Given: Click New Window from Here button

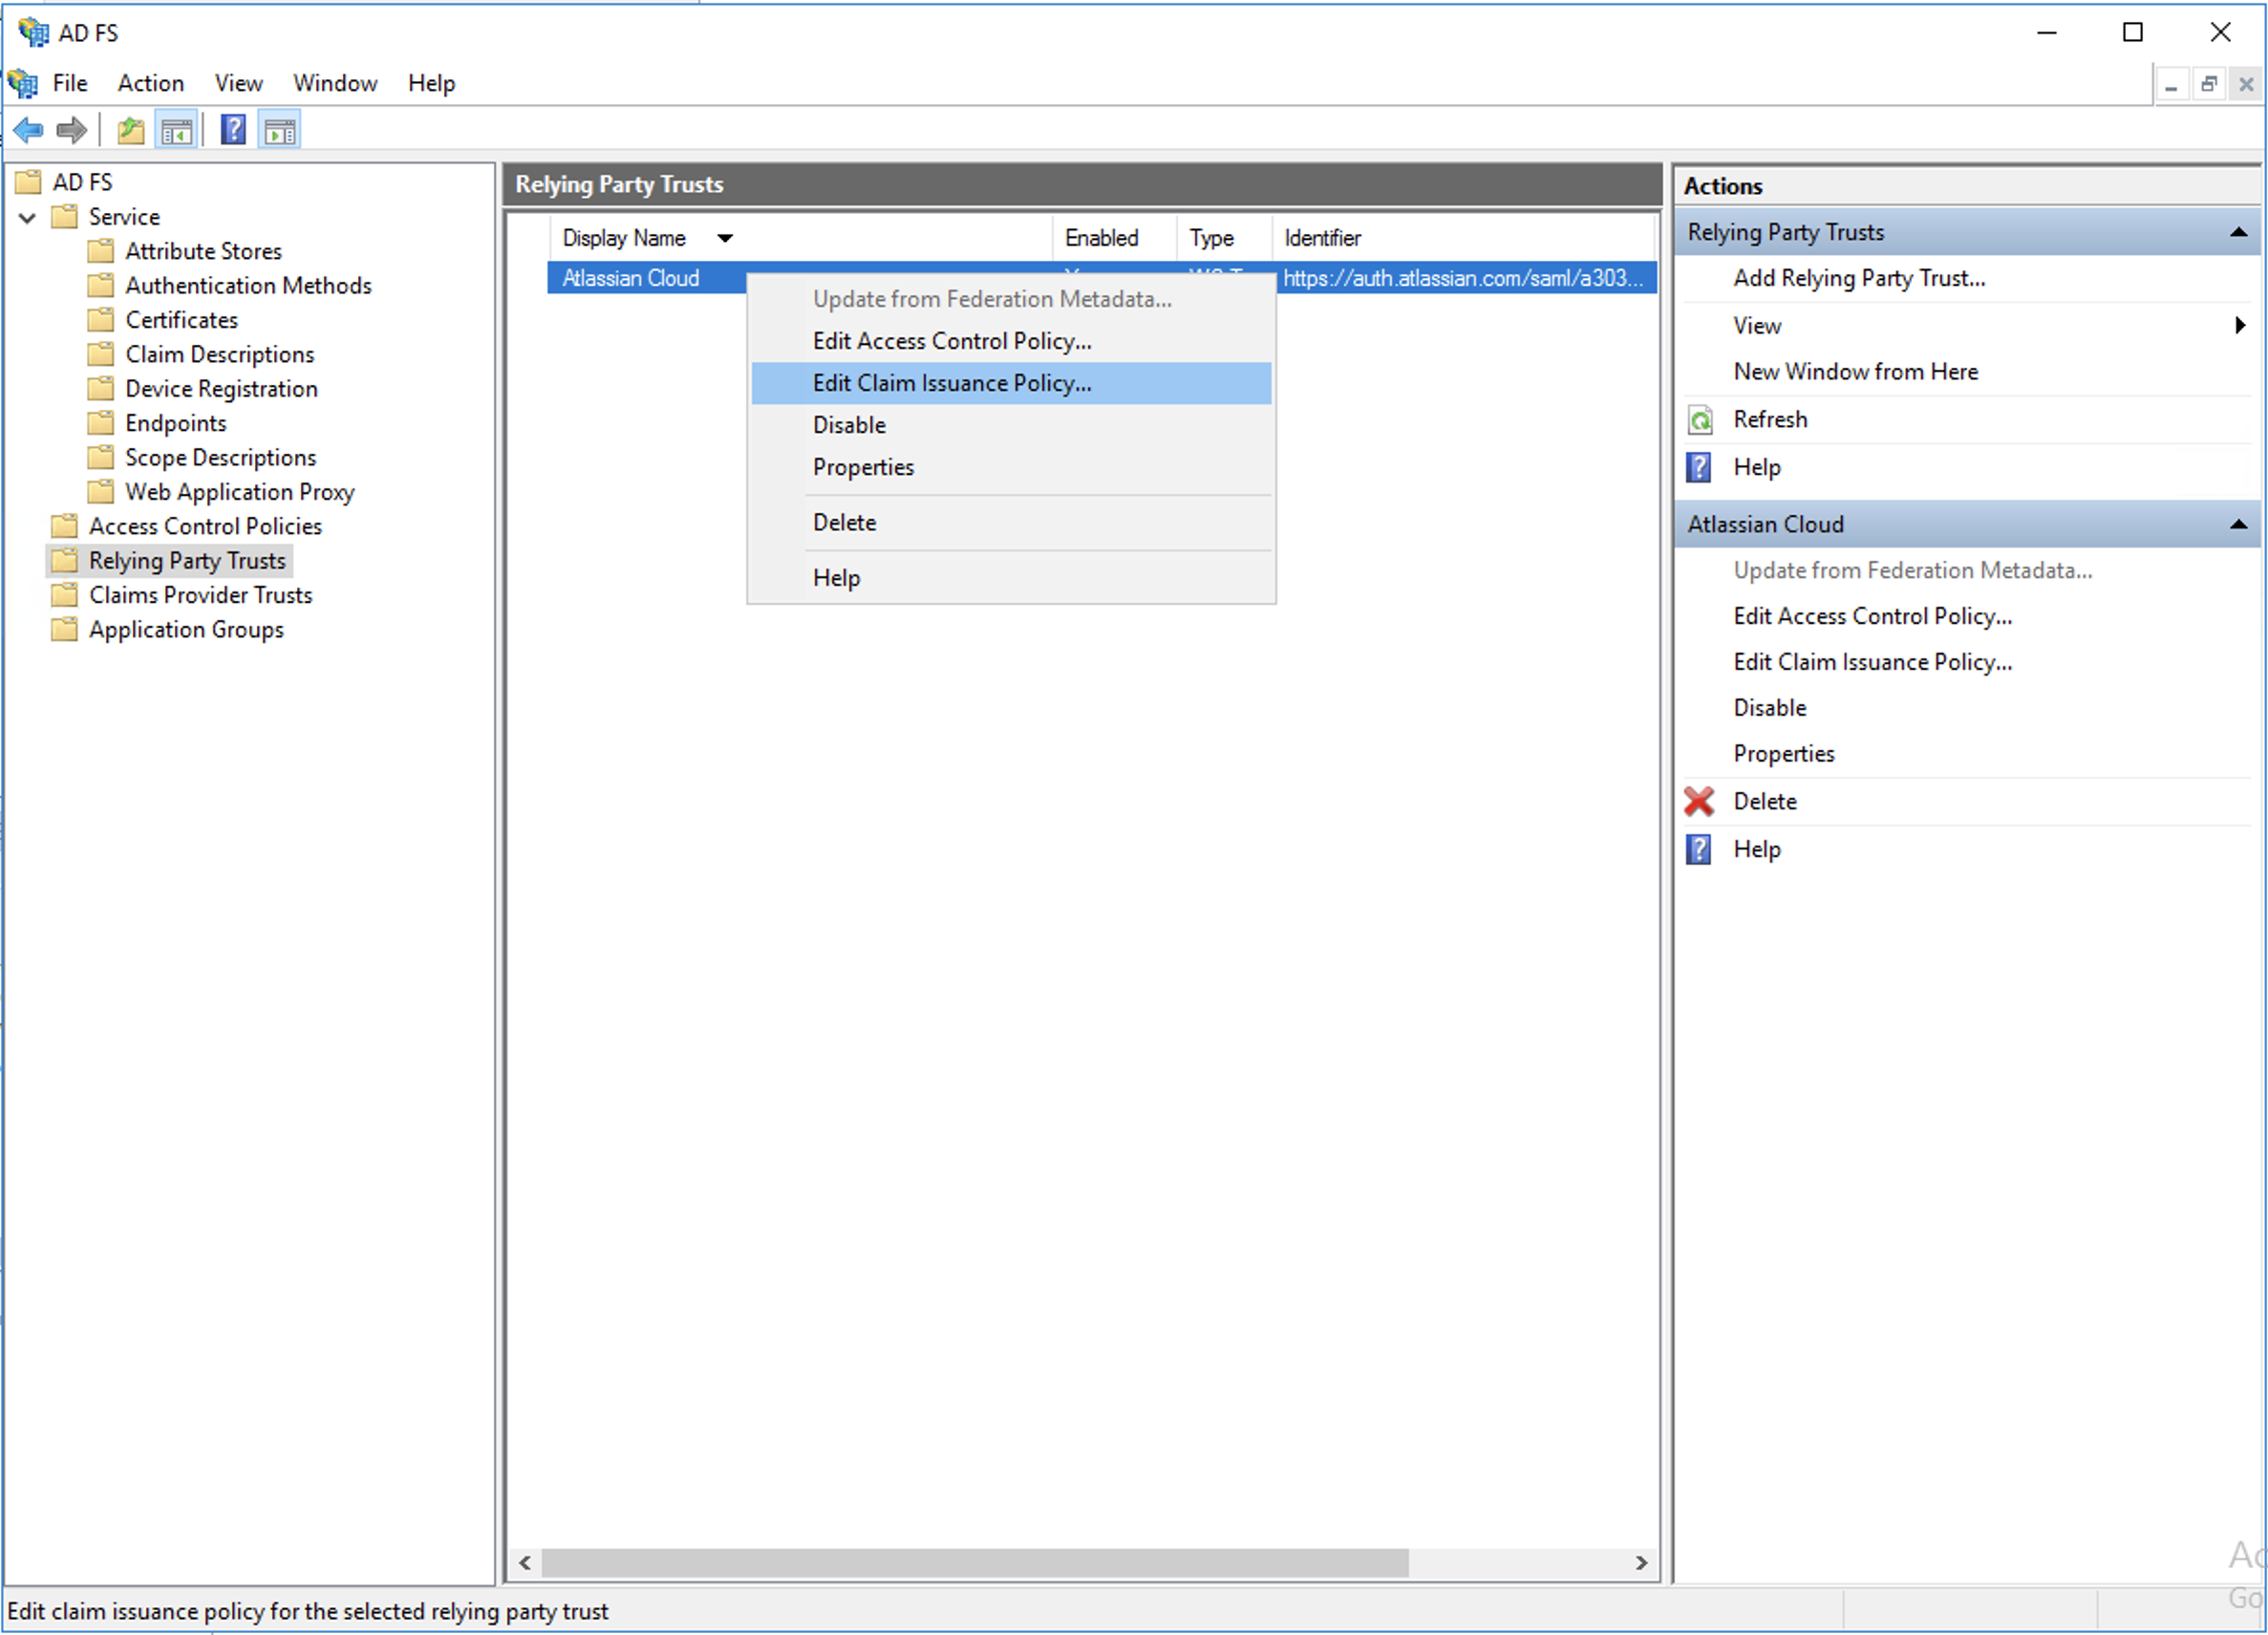Looking at the screenshot, I should pos(1858,372).
